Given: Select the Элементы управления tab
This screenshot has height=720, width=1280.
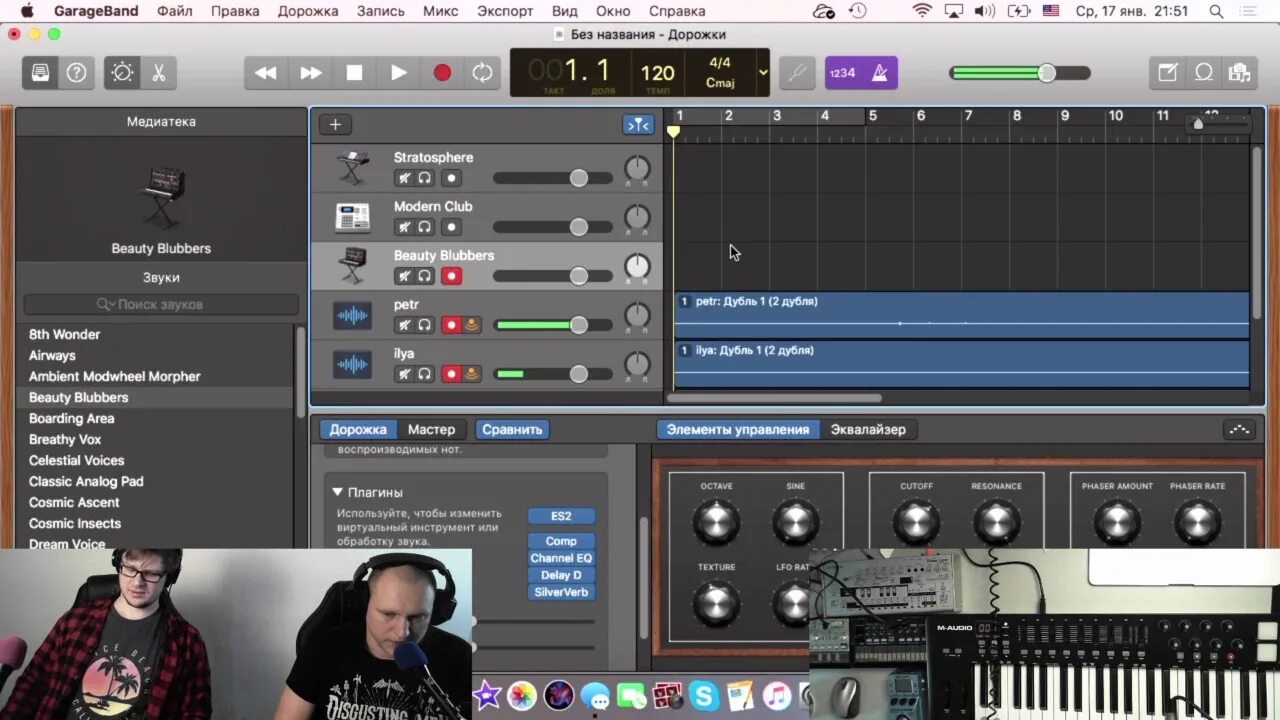Looking at the screenshot, I should [x=738, y=429].
